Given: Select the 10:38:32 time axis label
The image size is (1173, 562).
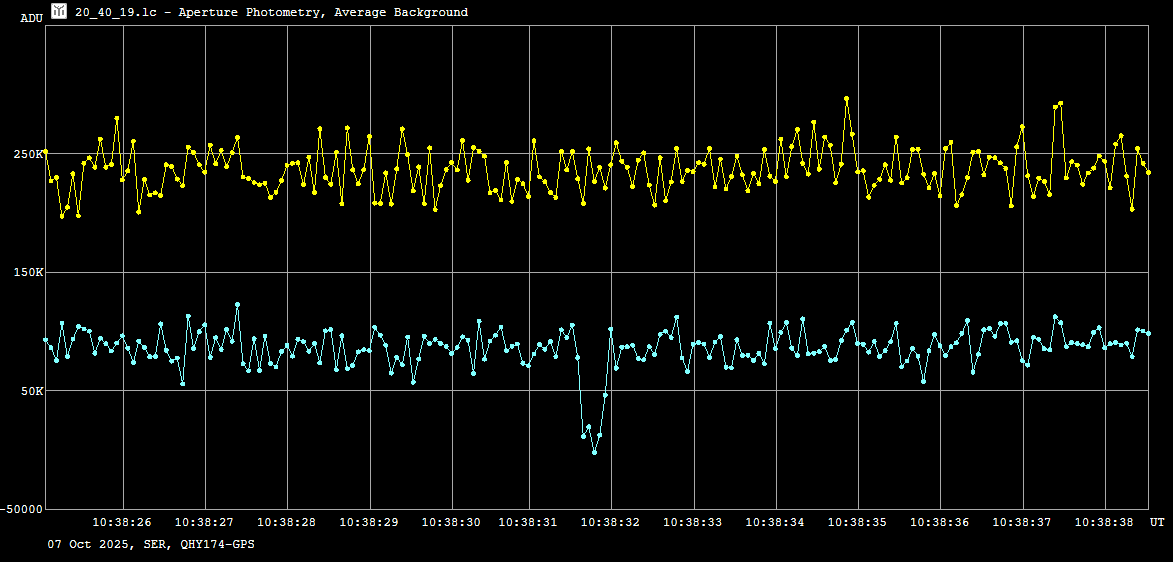Looking at the screenshot, I should 610,522.
